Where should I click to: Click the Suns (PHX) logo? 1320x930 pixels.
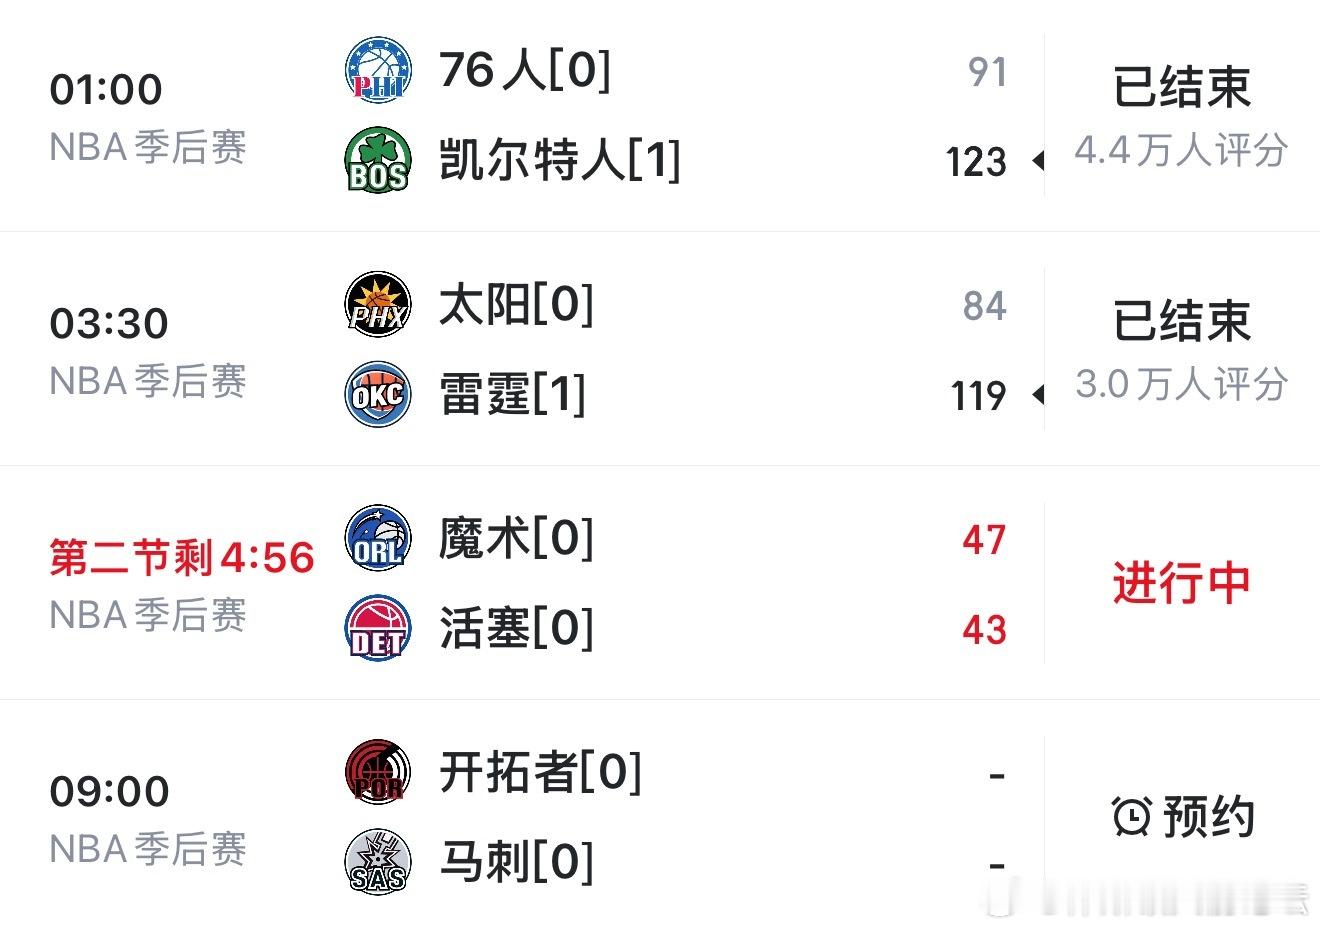[x=378, y=305]
